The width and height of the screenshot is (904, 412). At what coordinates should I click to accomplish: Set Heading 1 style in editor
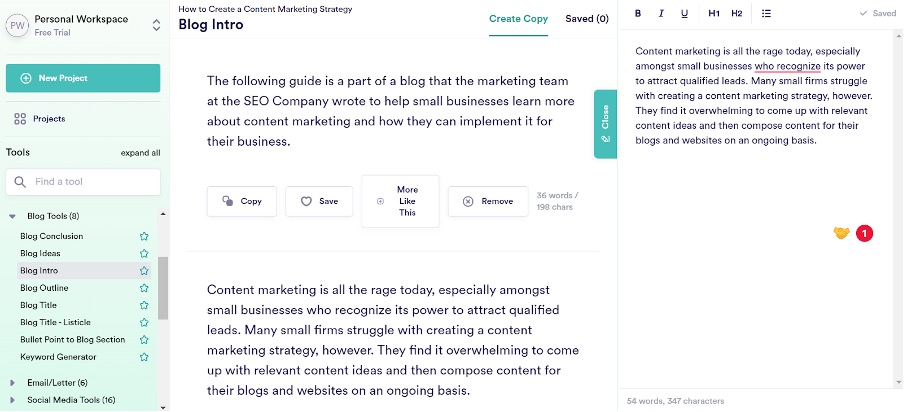pyautogui.click(x=714, y=14)
